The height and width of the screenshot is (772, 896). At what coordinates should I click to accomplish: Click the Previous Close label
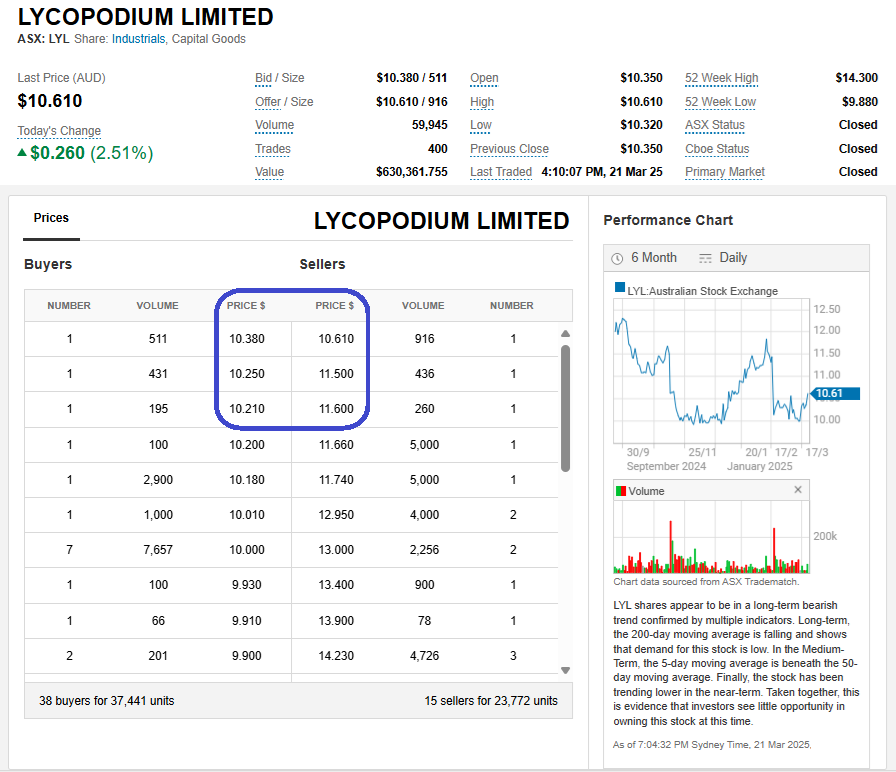pos(509,149)
